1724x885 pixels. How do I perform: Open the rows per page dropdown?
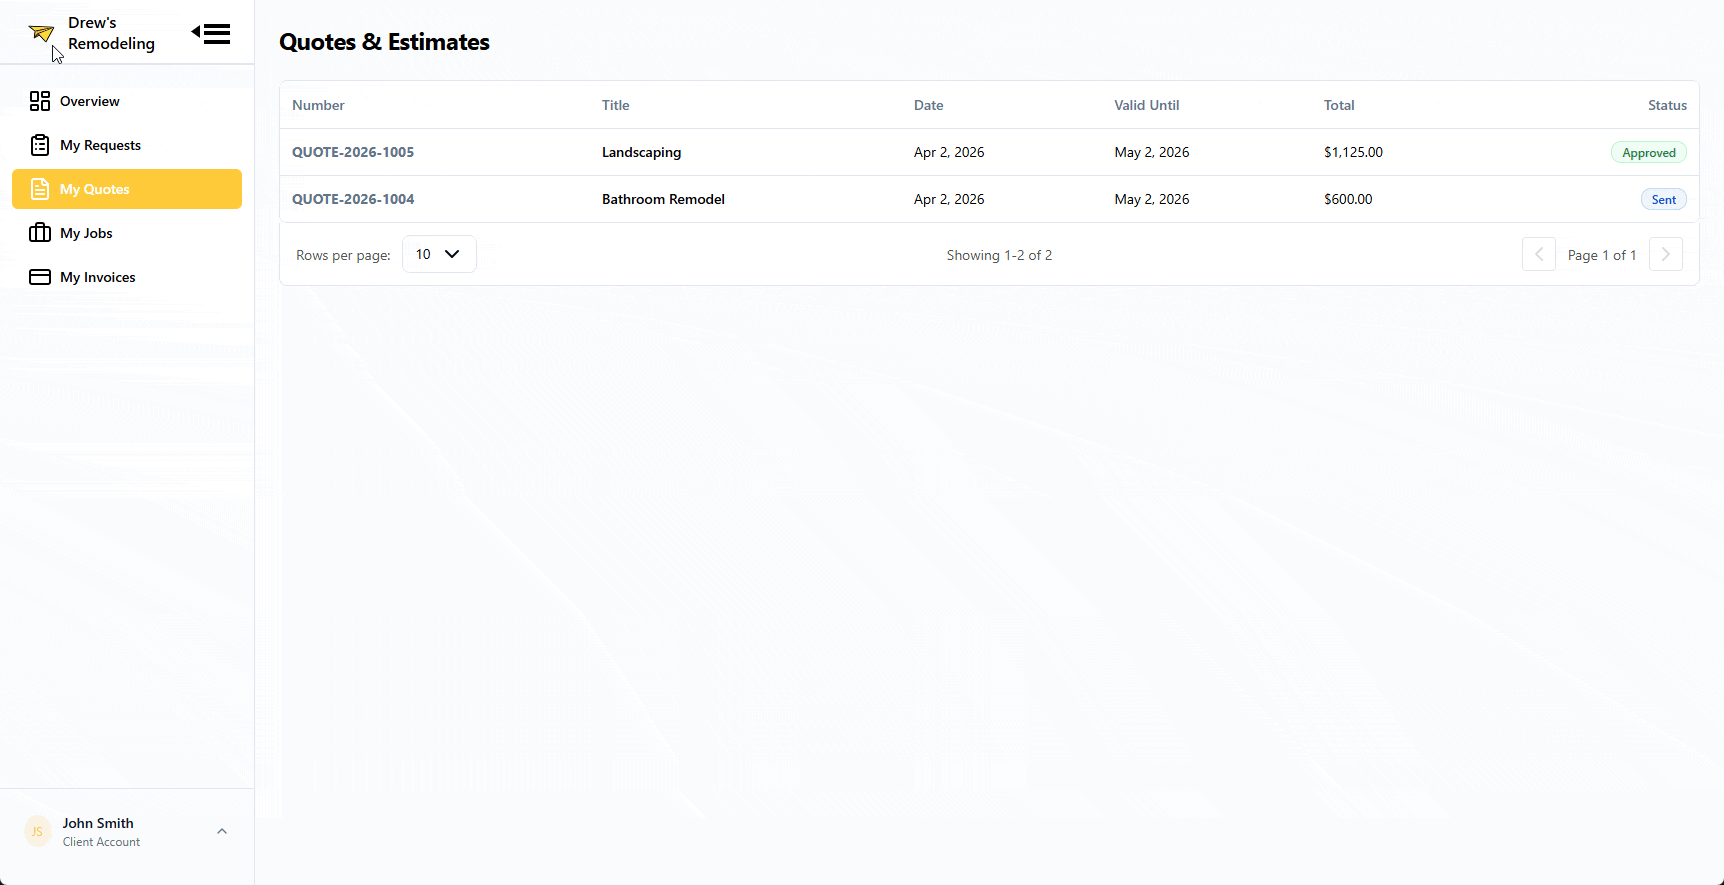click(x=439, y=254)
